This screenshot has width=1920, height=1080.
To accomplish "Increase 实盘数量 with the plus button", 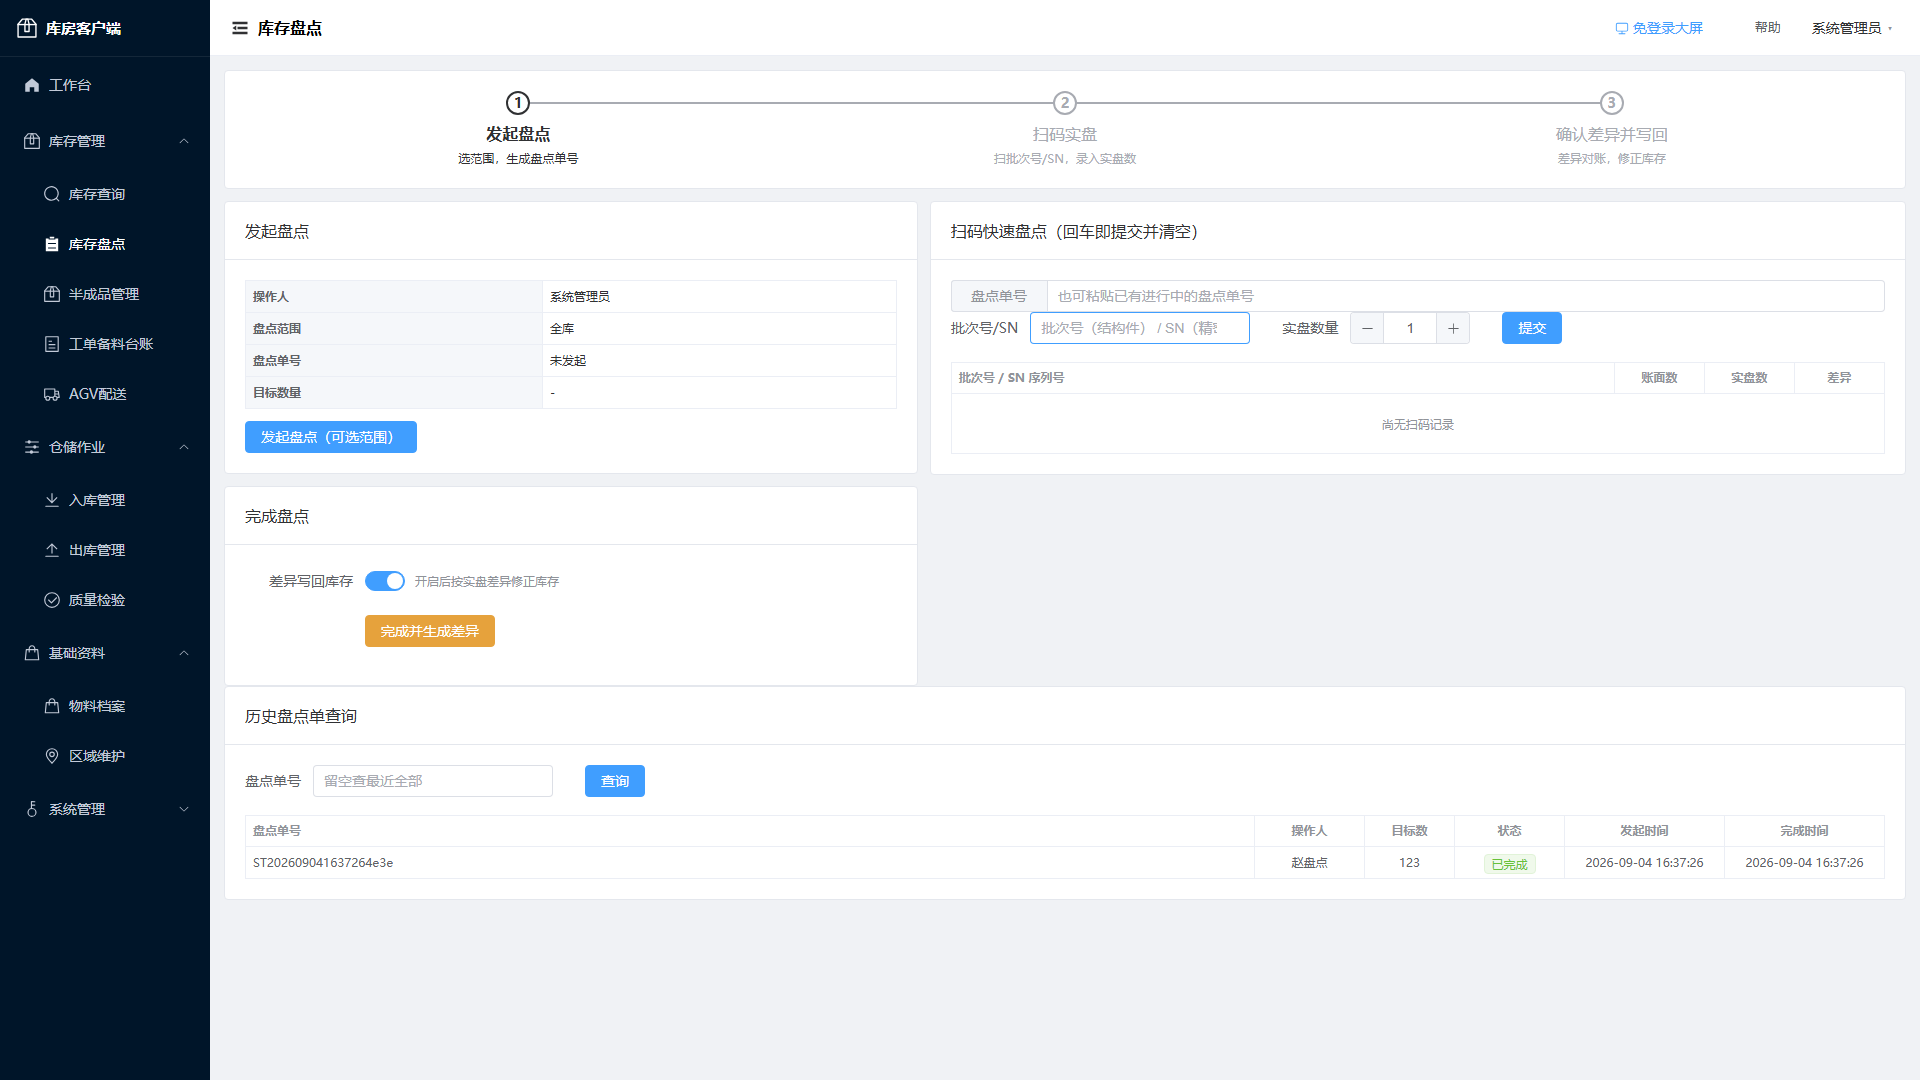I will point(1453,328).
